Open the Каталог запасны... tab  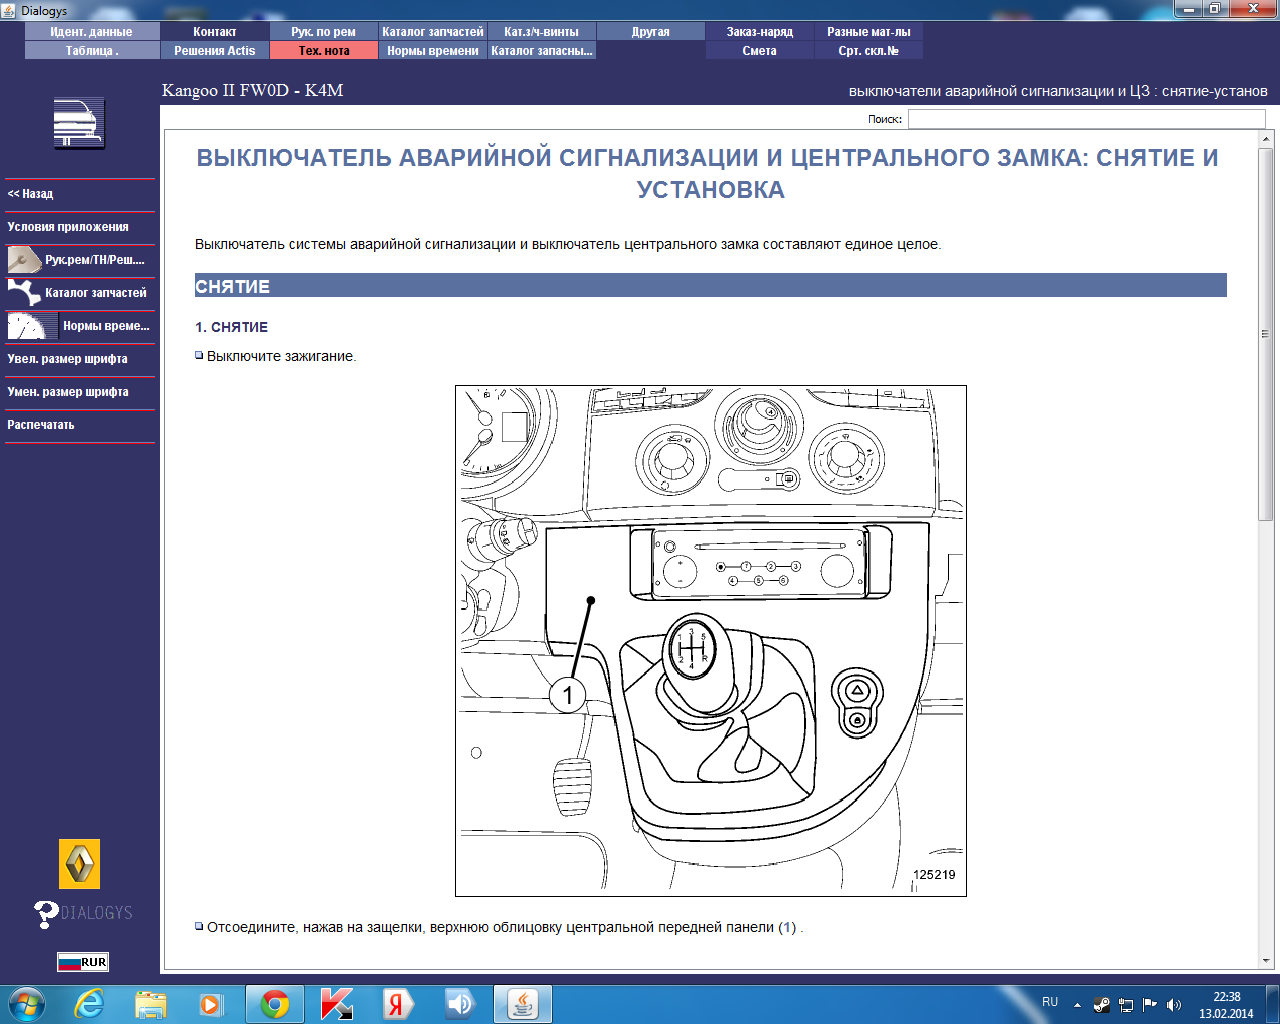[542, 51]
